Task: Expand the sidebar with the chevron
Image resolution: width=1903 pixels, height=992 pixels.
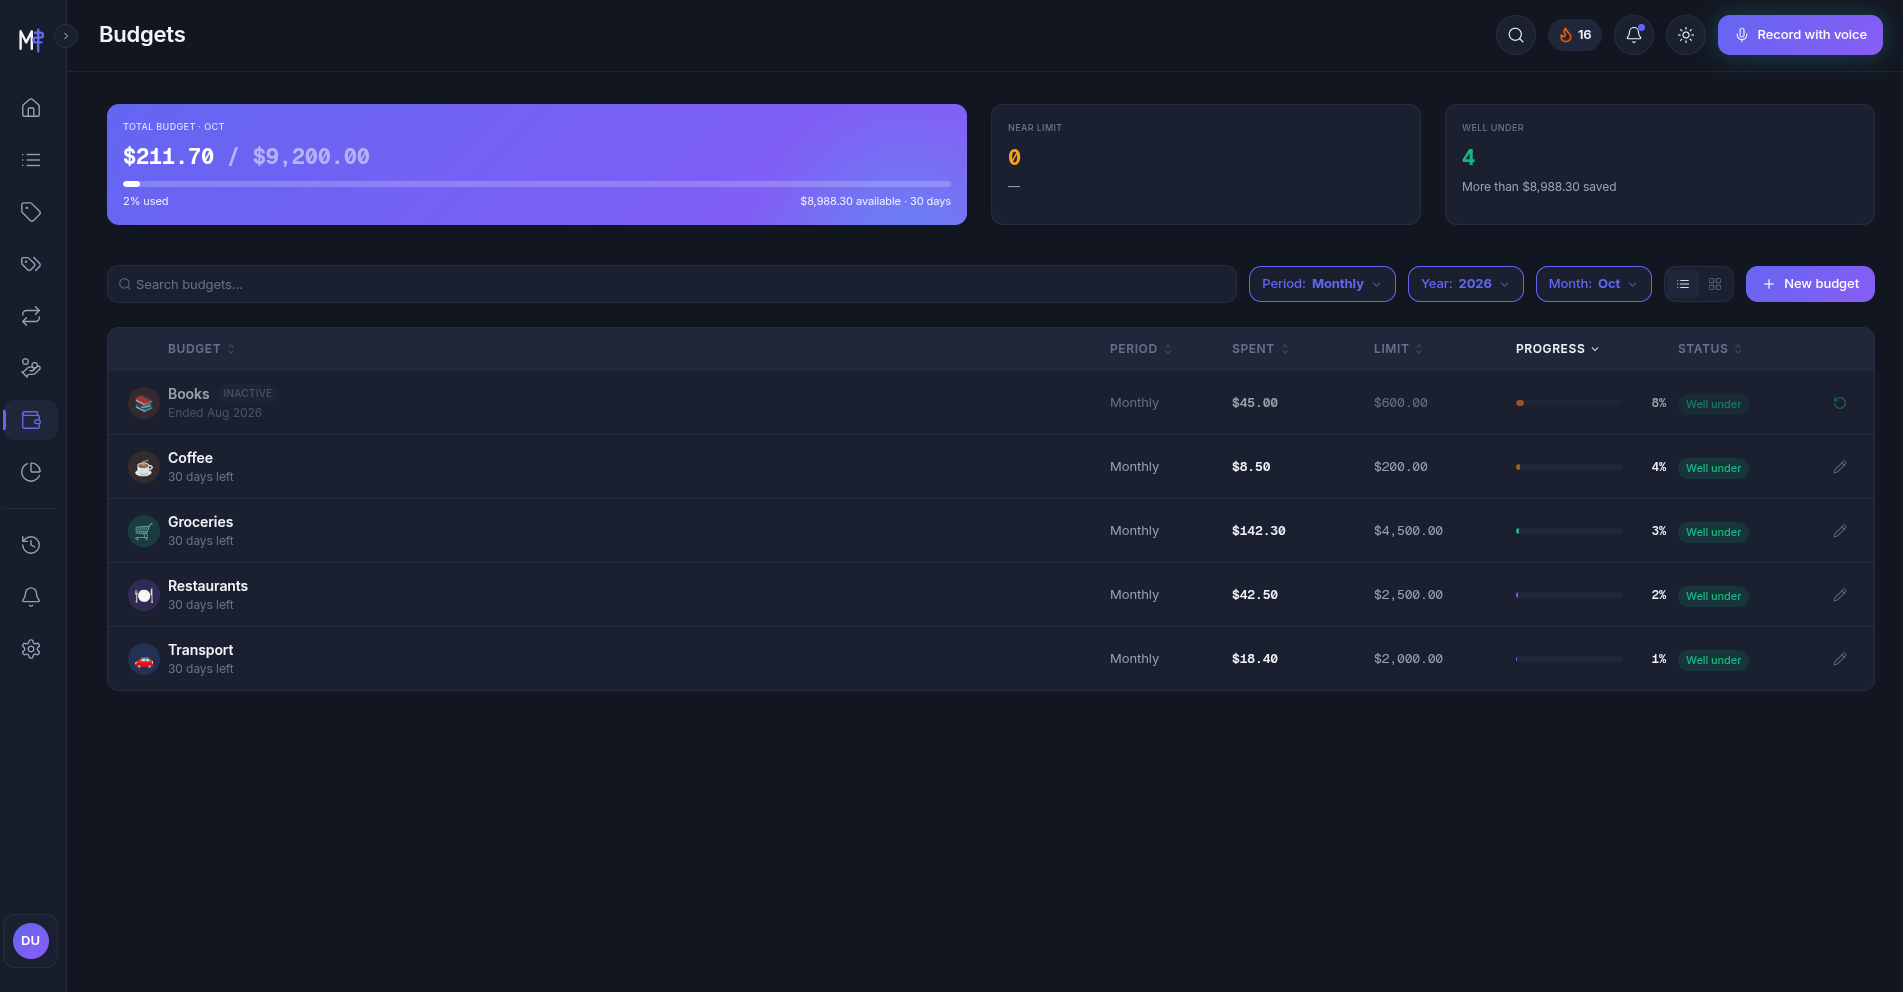Action: (66, 36)
